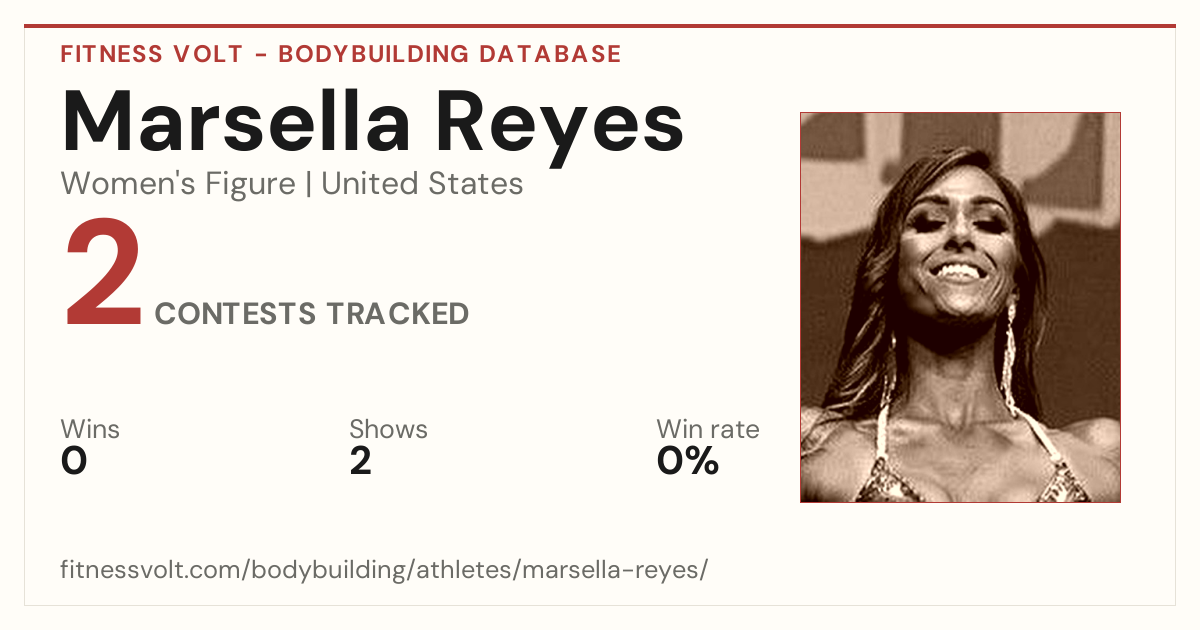Click the Win rate stat label
Screen dimensions: 1200x630
[x=708, y=429]
